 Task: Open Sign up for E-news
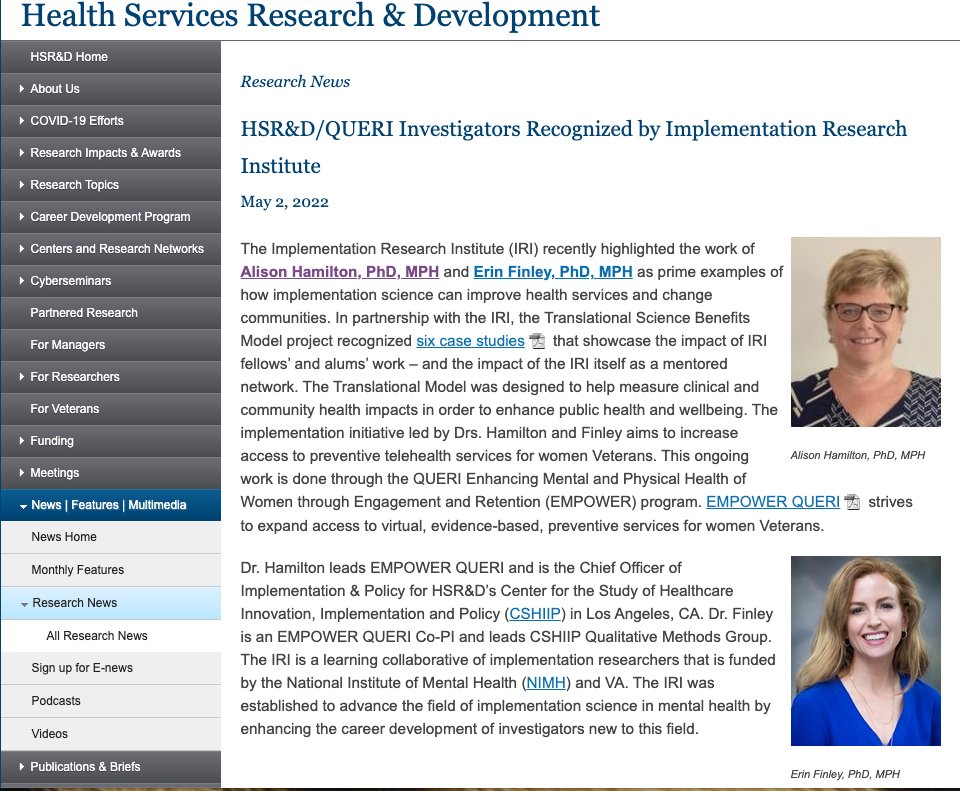(x=111, y=668)
